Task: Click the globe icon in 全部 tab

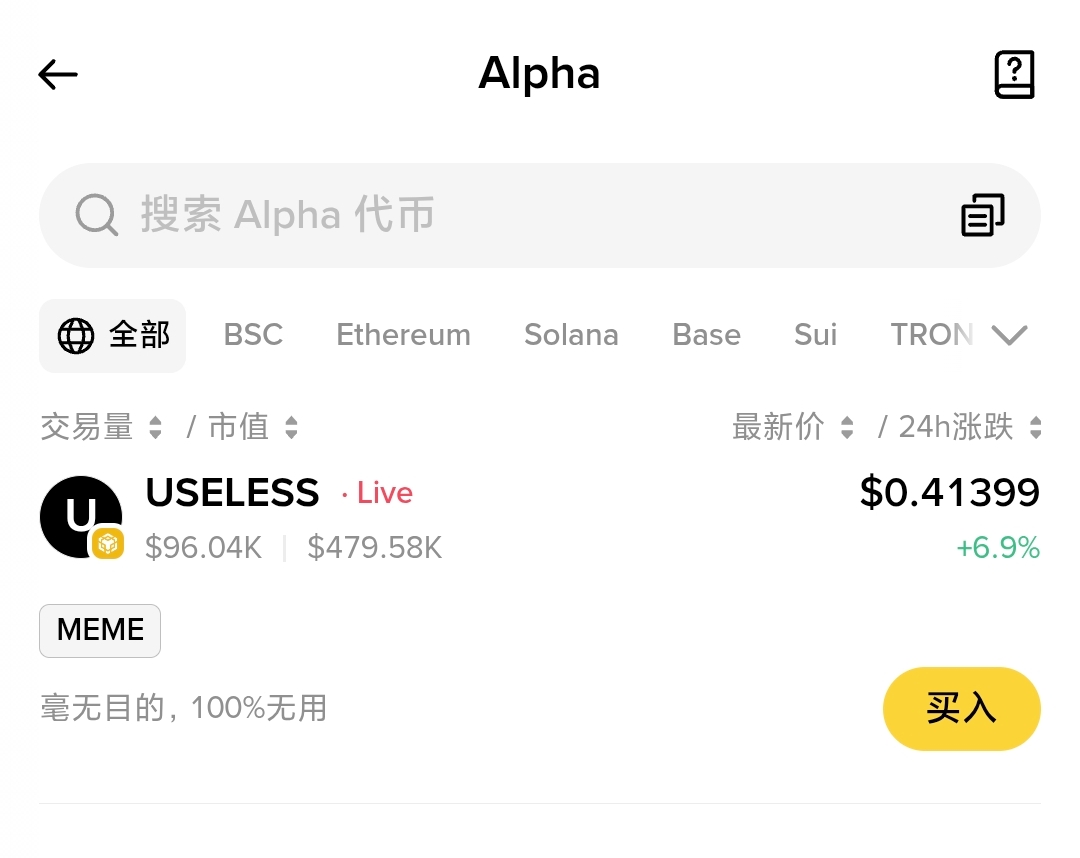Action: click(76, 336)
